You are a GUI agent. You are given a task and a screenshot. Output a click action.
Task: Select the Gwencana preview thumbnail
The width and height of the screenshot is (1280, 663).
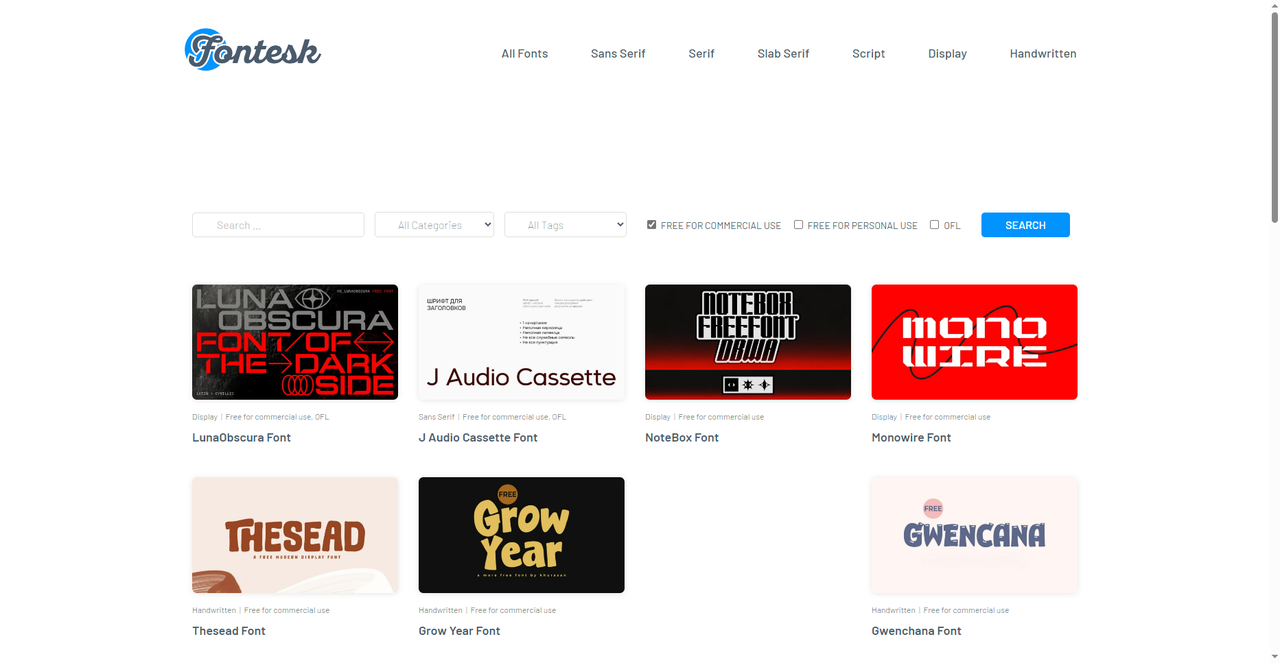click(x=974, y=535)
